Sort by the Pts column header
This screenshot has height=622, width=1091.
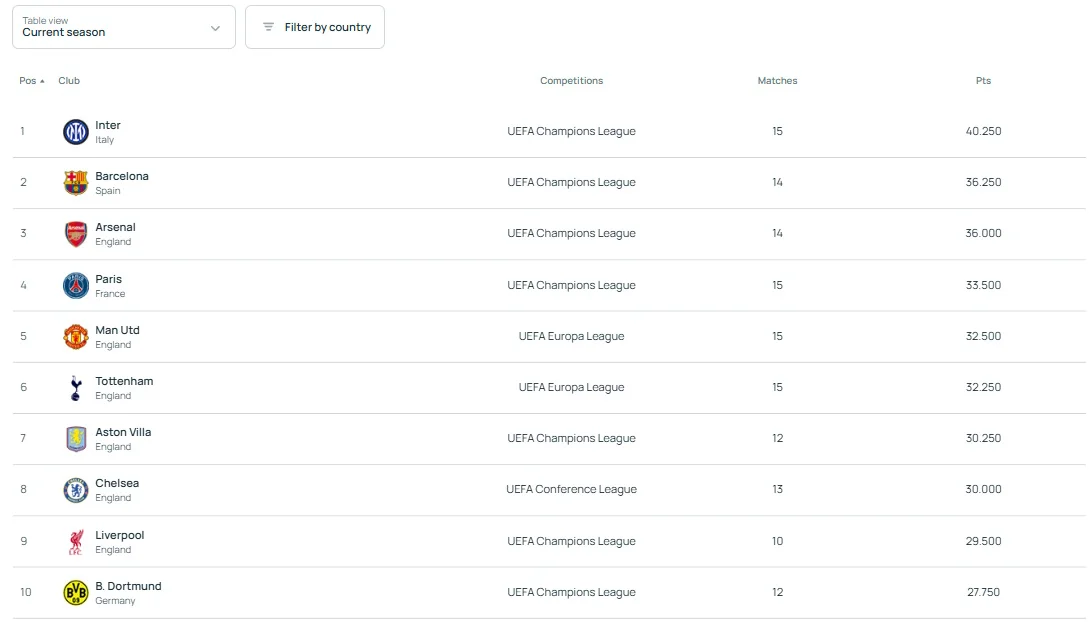983,81
